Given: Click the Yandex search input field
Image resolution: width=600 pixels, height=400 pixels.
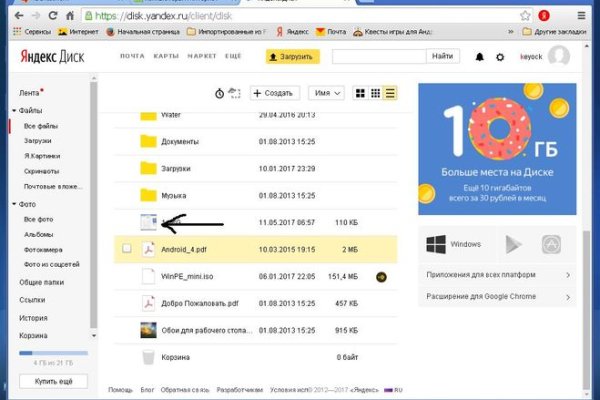Looking at the screenshot, I should pyautogui.click(x=377, y=58).
